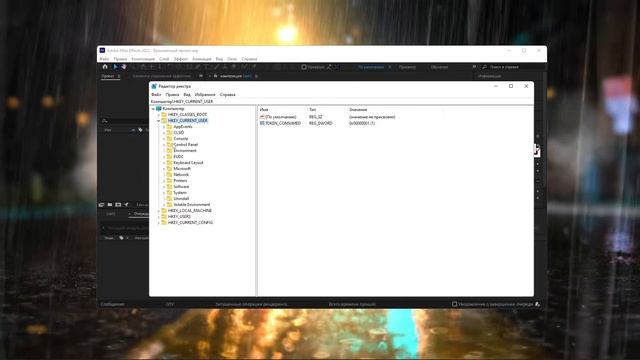Click new composition icon in After Effects project panel
Screen dimensions: 640x360
(x=118, y=204)
